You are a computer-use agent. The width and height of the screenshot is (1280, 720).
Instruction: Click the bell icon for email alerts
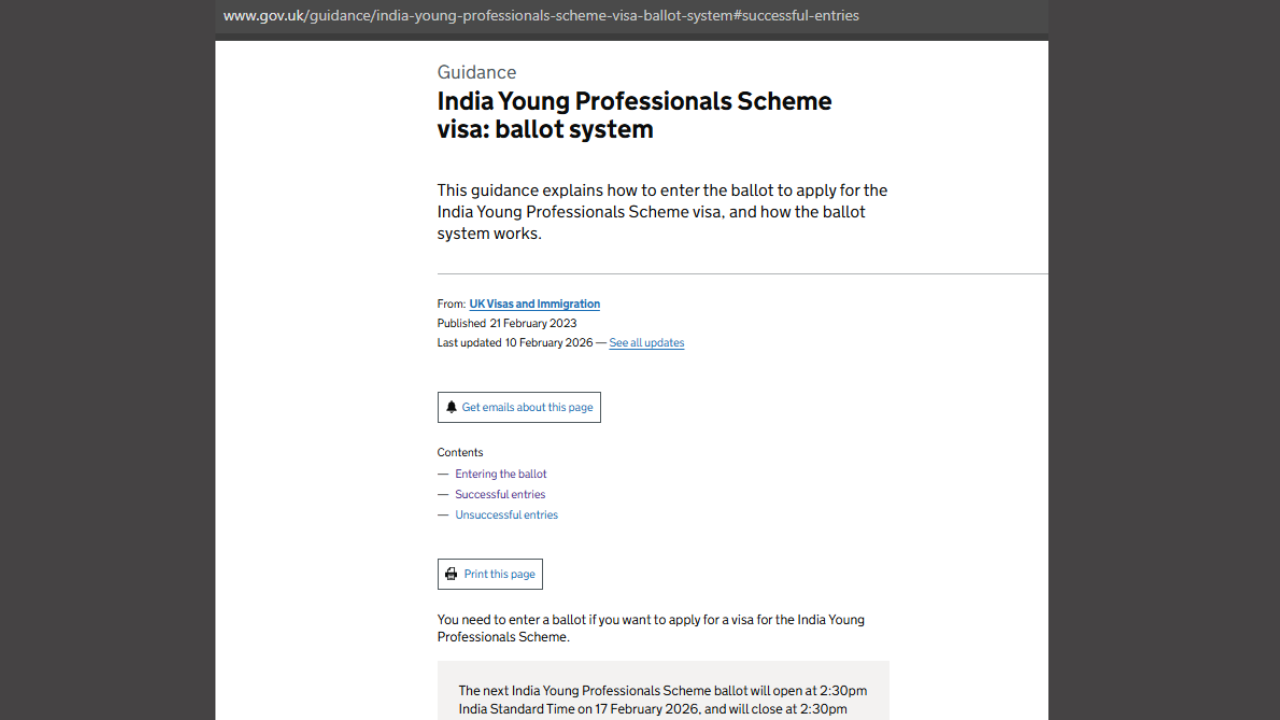[x=452, y=406]
